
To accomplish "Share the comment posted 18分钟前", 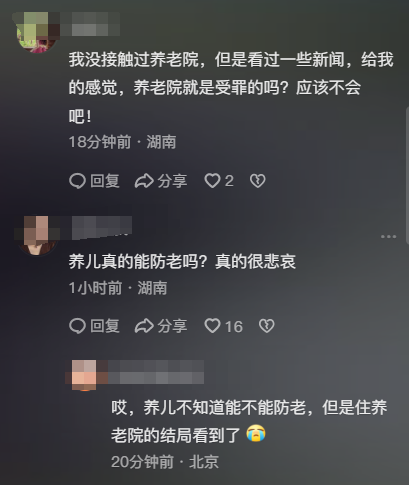I will [x=161, y=181].
